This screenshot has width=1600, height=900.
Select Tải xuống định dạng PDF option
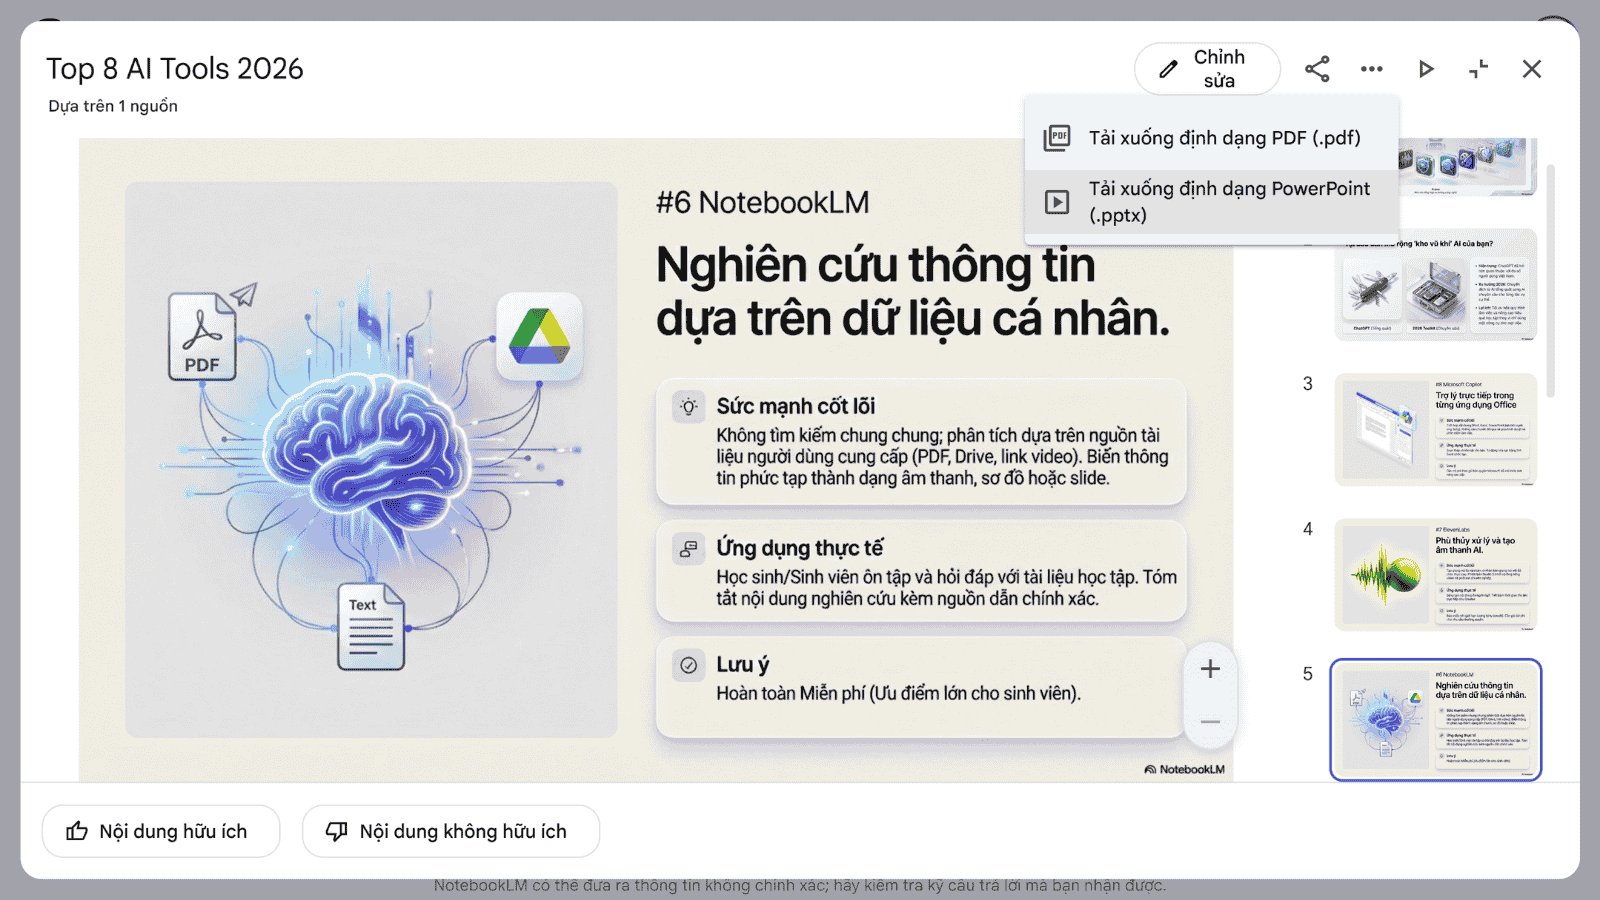(1224, 138)
